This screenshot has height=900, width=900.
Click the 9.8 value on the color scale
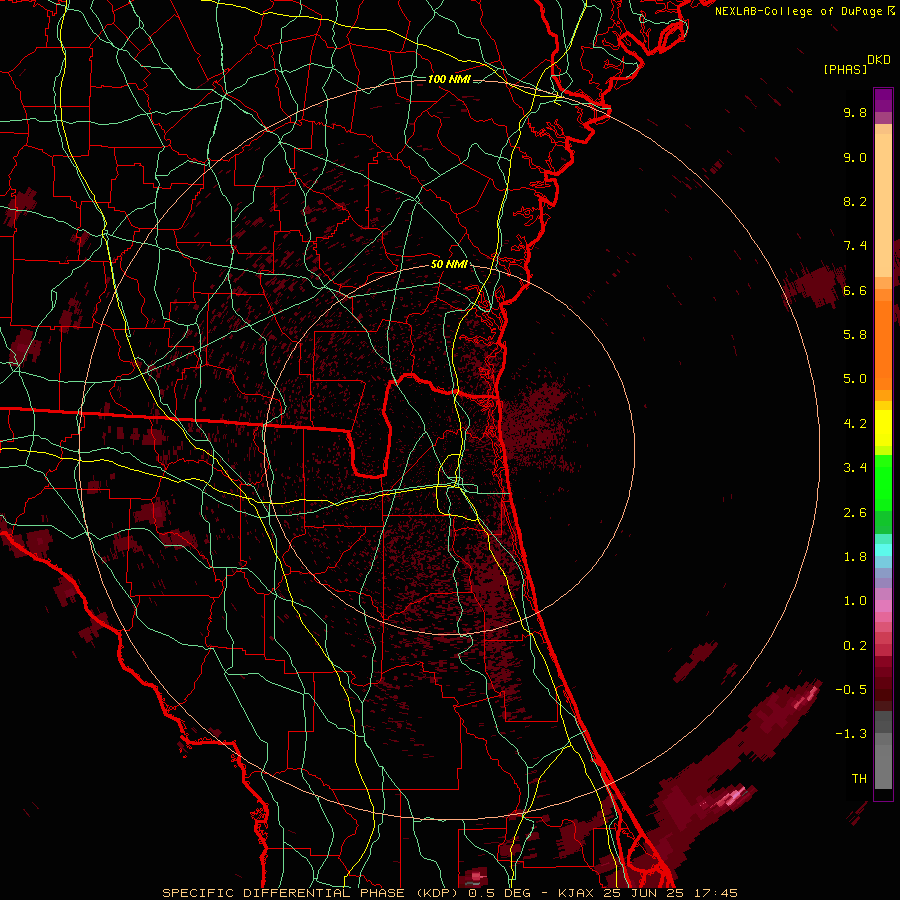click(855, 112)
